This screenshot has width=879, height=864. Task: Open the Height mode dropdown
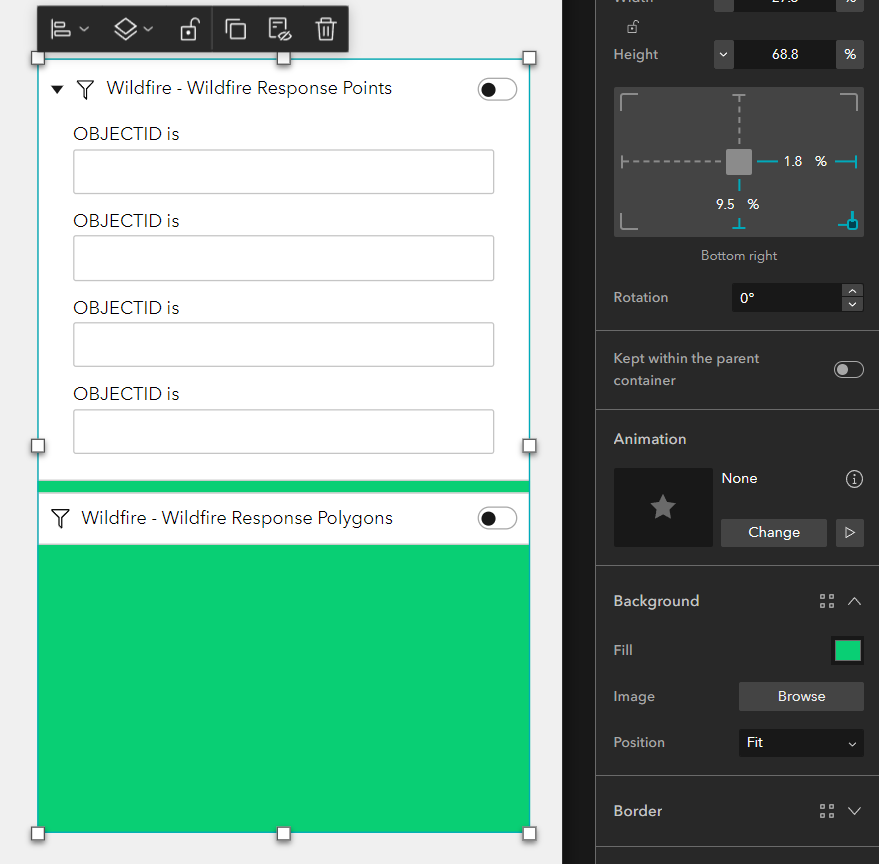pyautogui.click(x=723, y=54)
